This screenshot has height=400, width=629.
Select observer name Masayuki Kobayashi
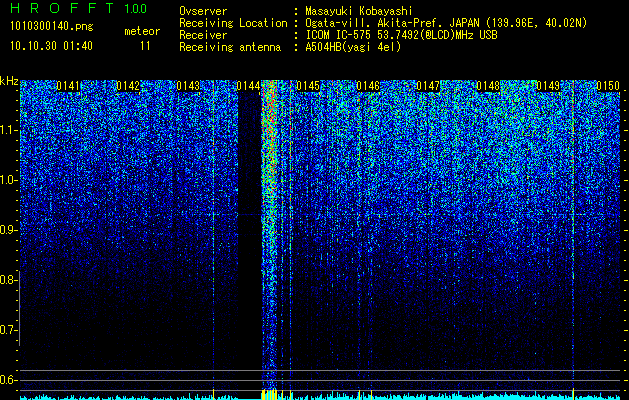coord(359,11)
